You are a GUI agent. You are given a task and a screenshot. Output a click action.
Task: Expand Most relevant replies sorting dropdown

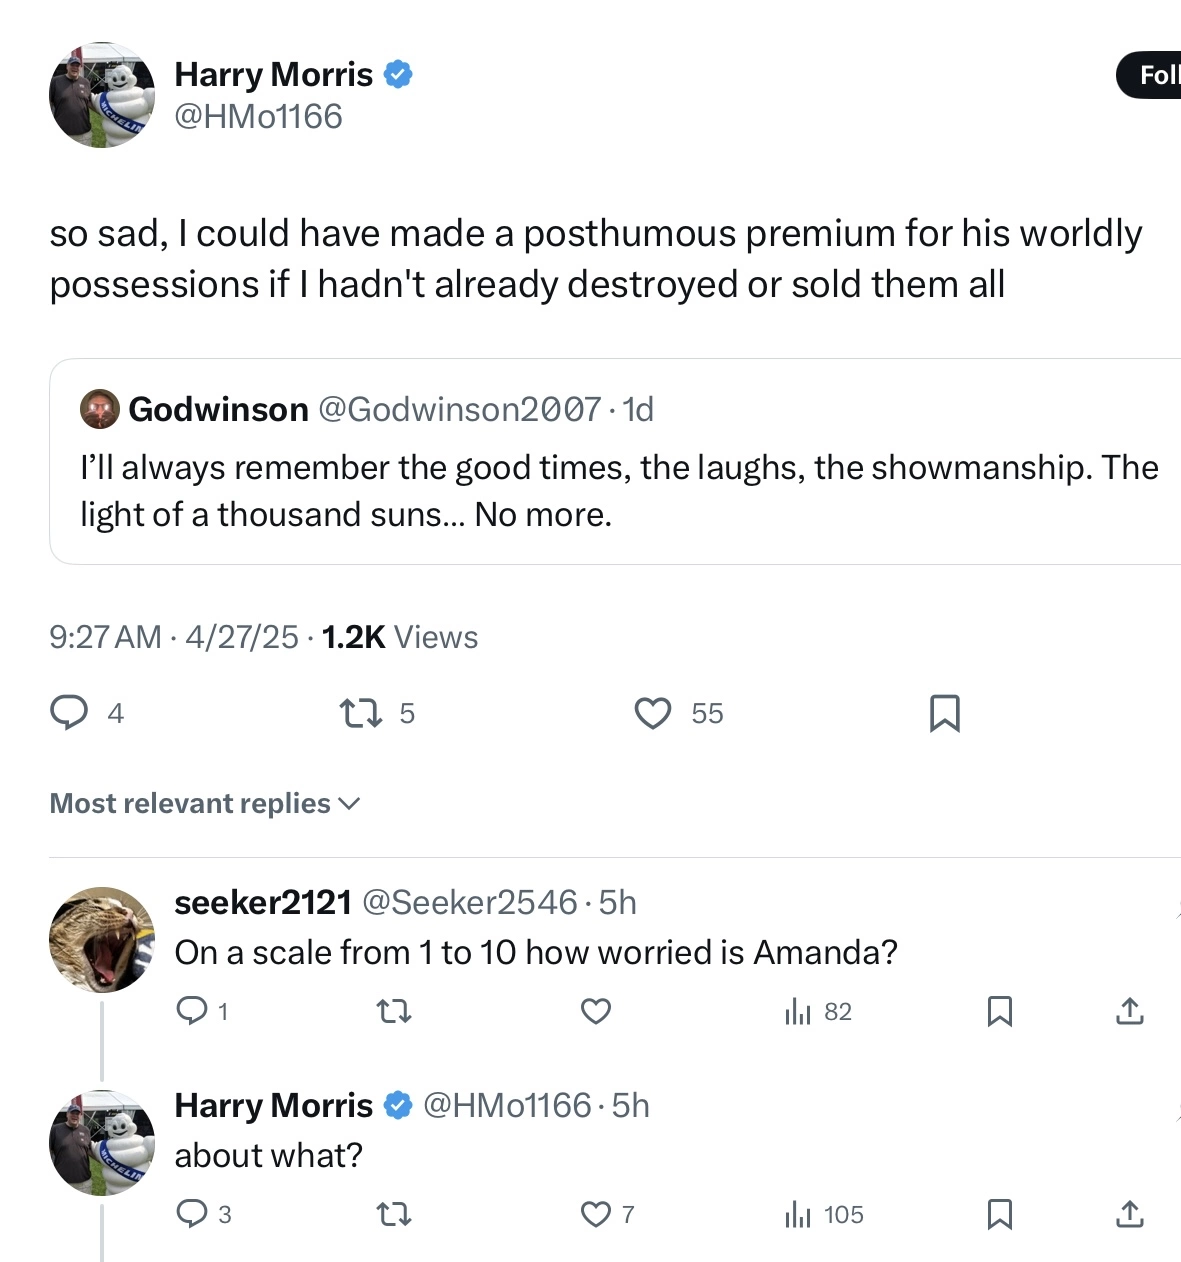pyautogui.click(x=205, y=803)
